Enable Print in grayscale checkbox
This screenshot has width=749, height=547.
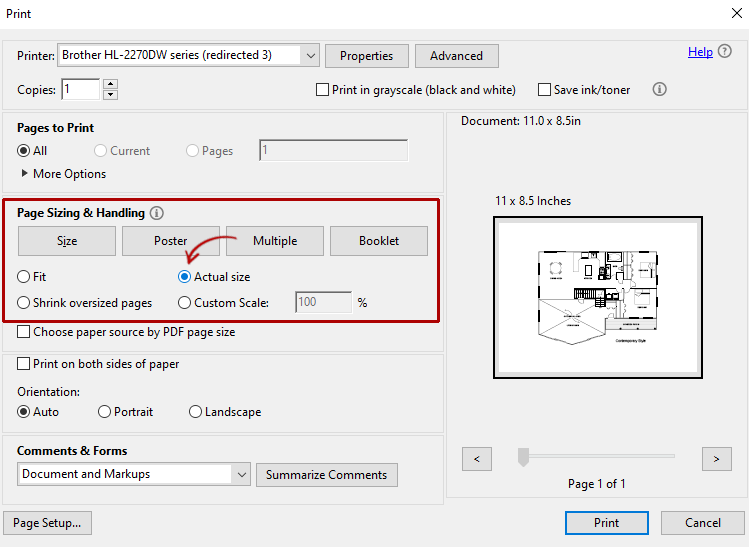[x=323, y=90]
